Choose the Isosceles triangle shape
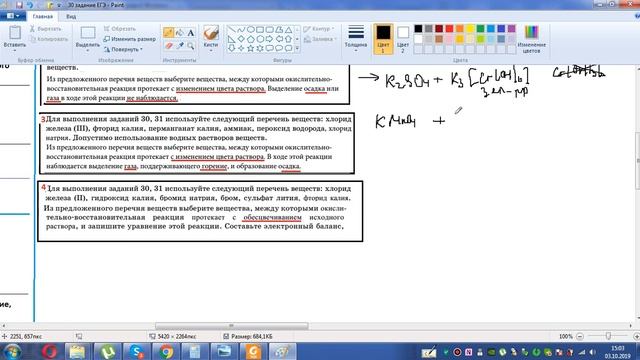This screenshot has width=640, height=360. point(289,30)
